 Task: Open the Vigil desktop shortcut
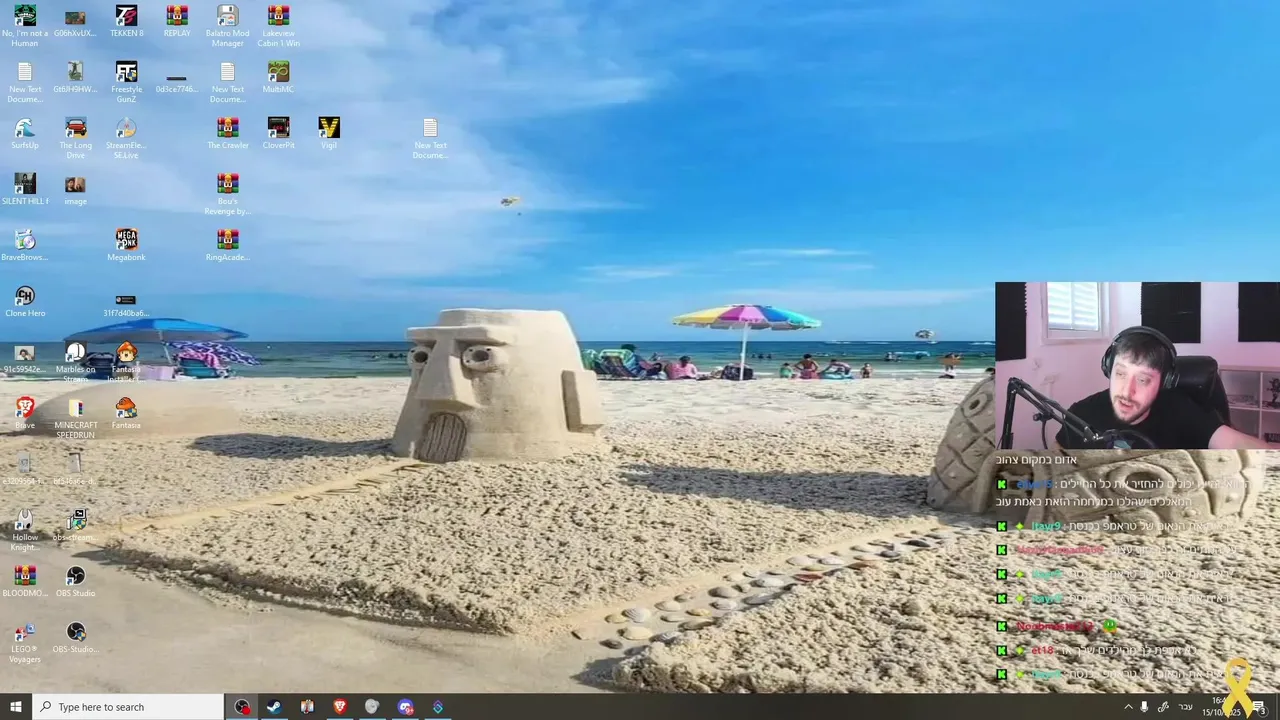point(329,133)
